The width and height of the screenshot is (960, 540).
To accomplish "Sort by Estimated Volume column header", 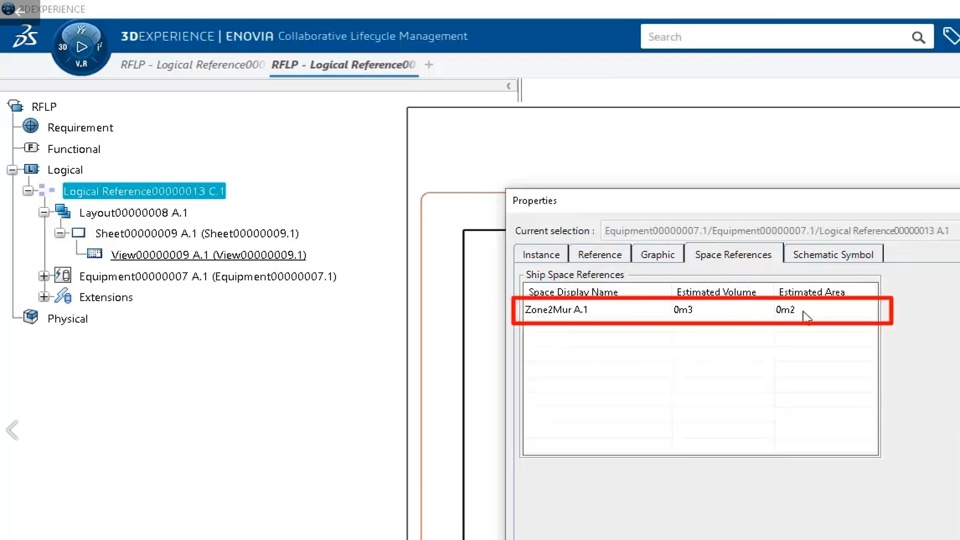I will 716,292.
